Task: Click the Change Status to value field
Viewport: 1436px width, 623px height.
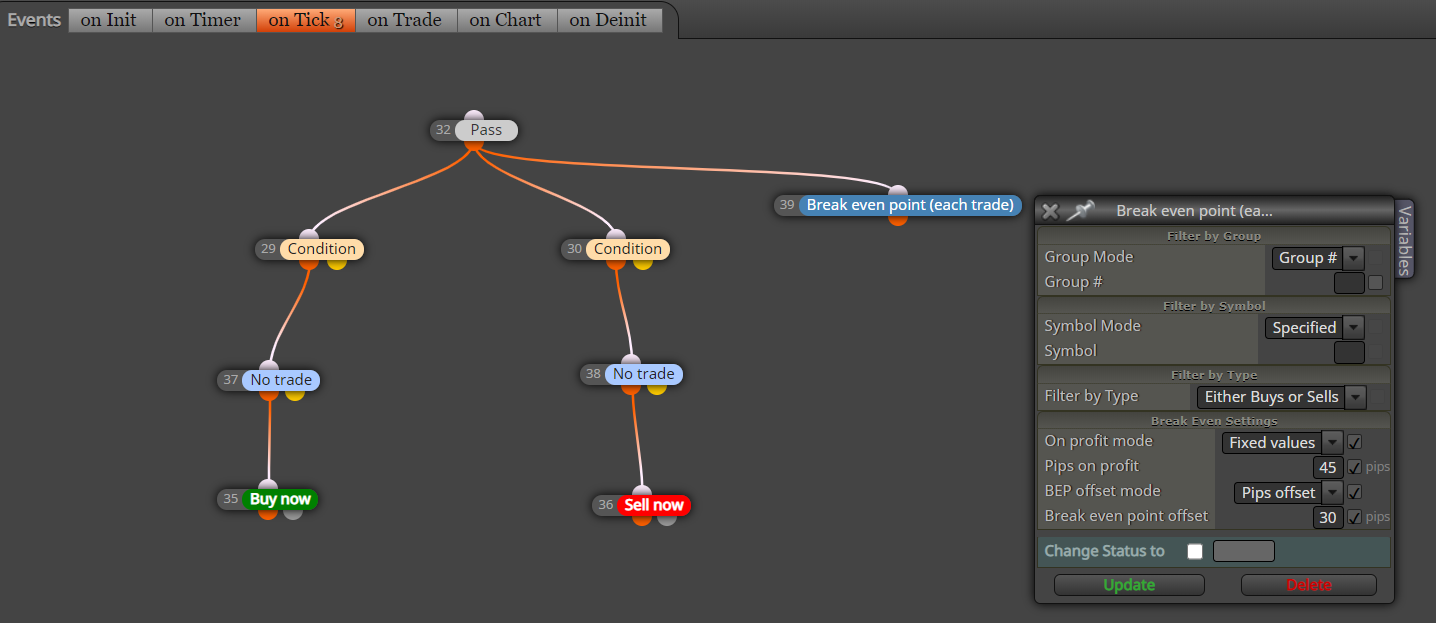Action: (1244, 551)
